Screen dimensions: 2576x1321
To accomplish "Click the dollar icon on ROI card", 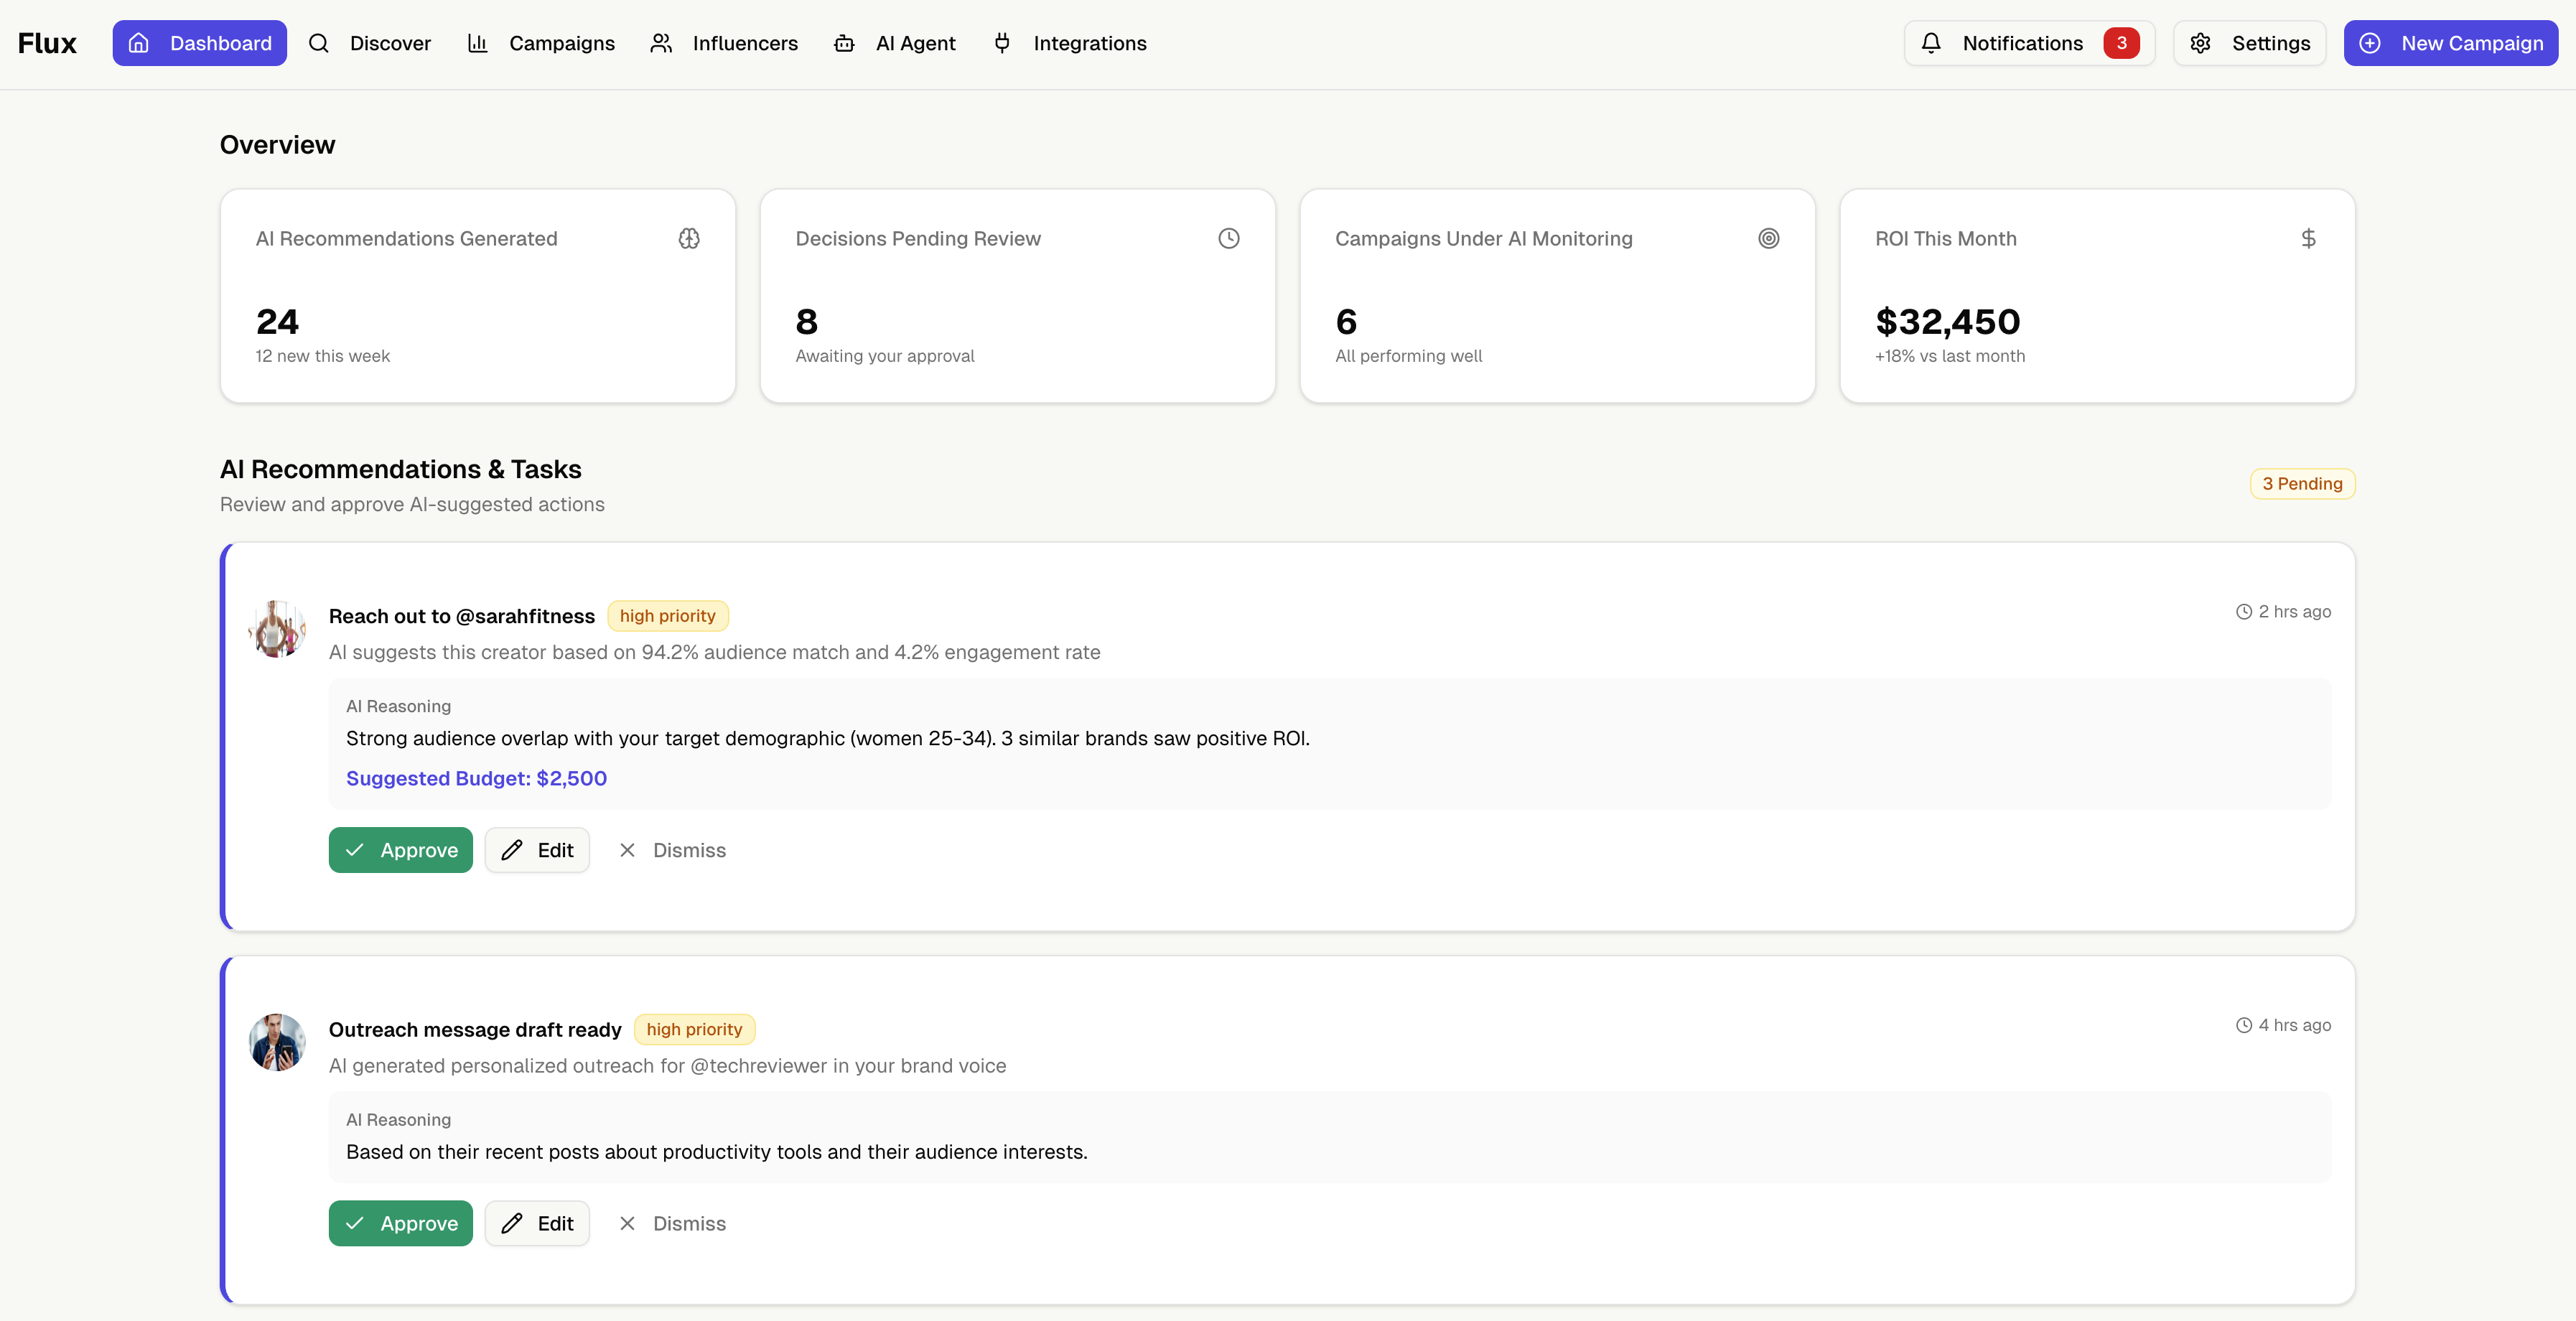I will (2308, 238).
